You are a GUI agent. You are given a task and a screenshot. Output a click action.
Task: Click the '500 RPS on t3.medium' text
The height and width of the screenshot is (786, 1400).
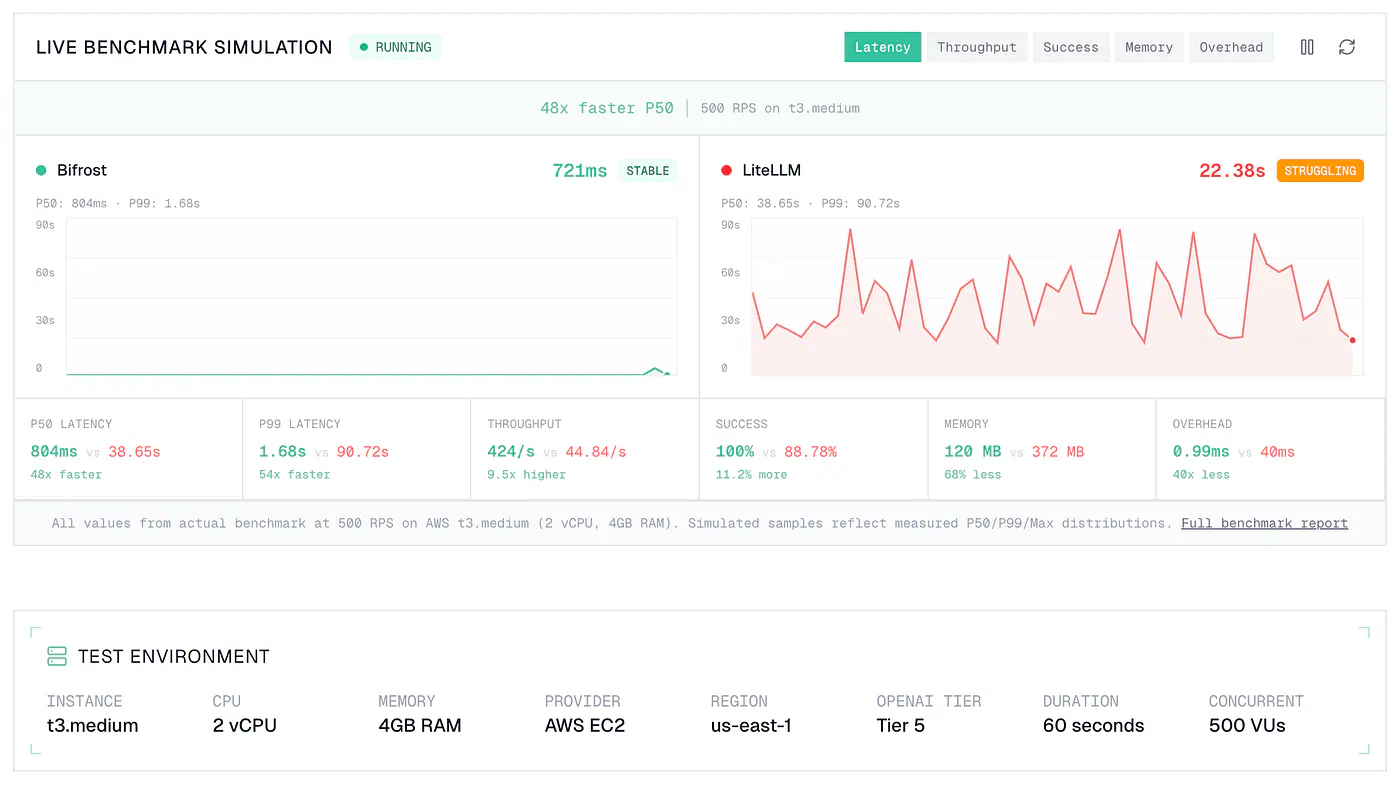(780, 108)
